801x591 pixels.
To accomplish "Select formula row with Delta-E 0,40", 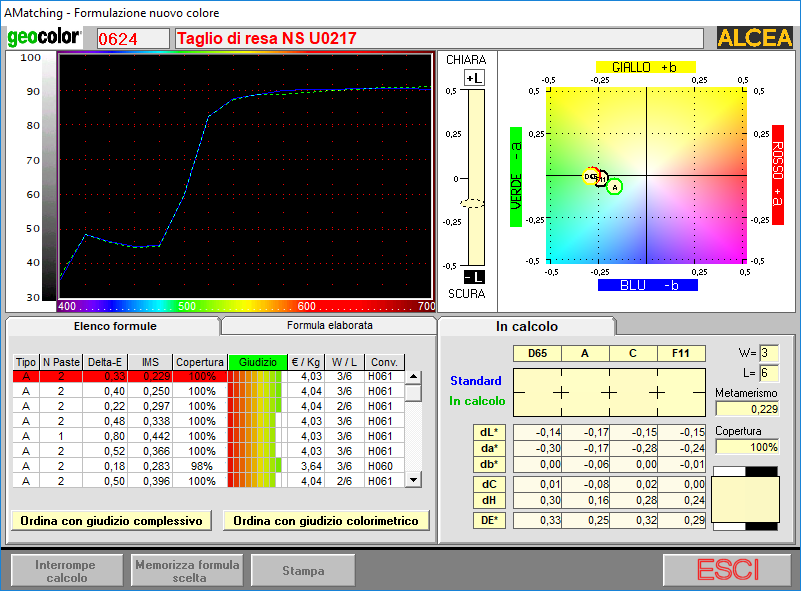I will point(208,391).
